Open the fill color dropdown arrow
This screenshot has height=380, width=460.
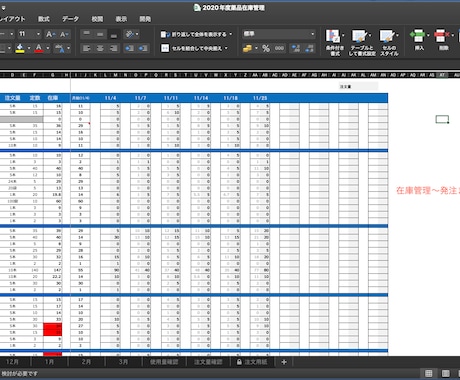29,48
